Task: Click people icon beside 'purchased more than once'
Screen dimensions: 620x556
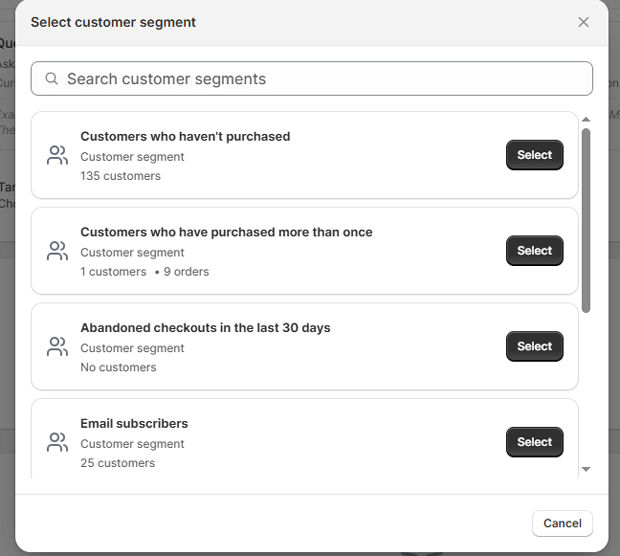Action: 57,251
